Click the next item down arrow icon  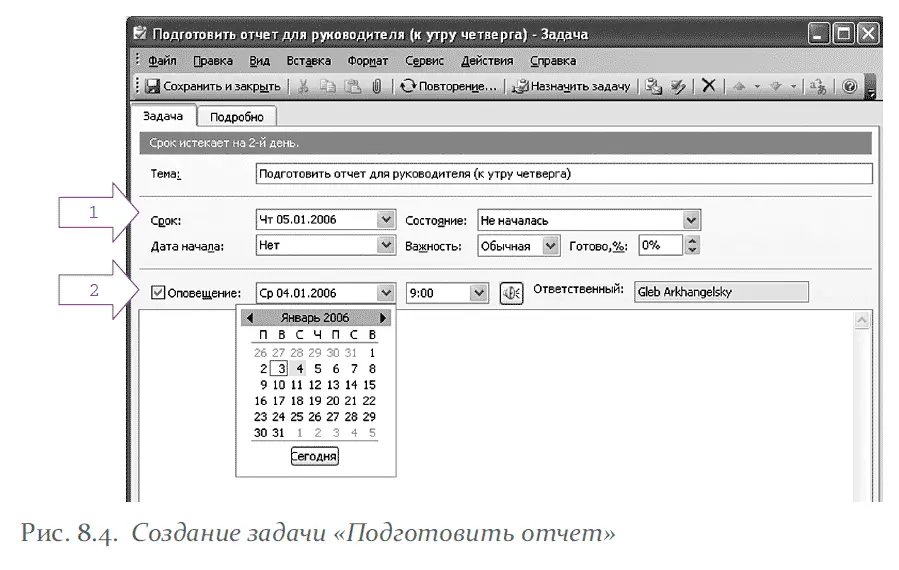(x=776, y=86)
